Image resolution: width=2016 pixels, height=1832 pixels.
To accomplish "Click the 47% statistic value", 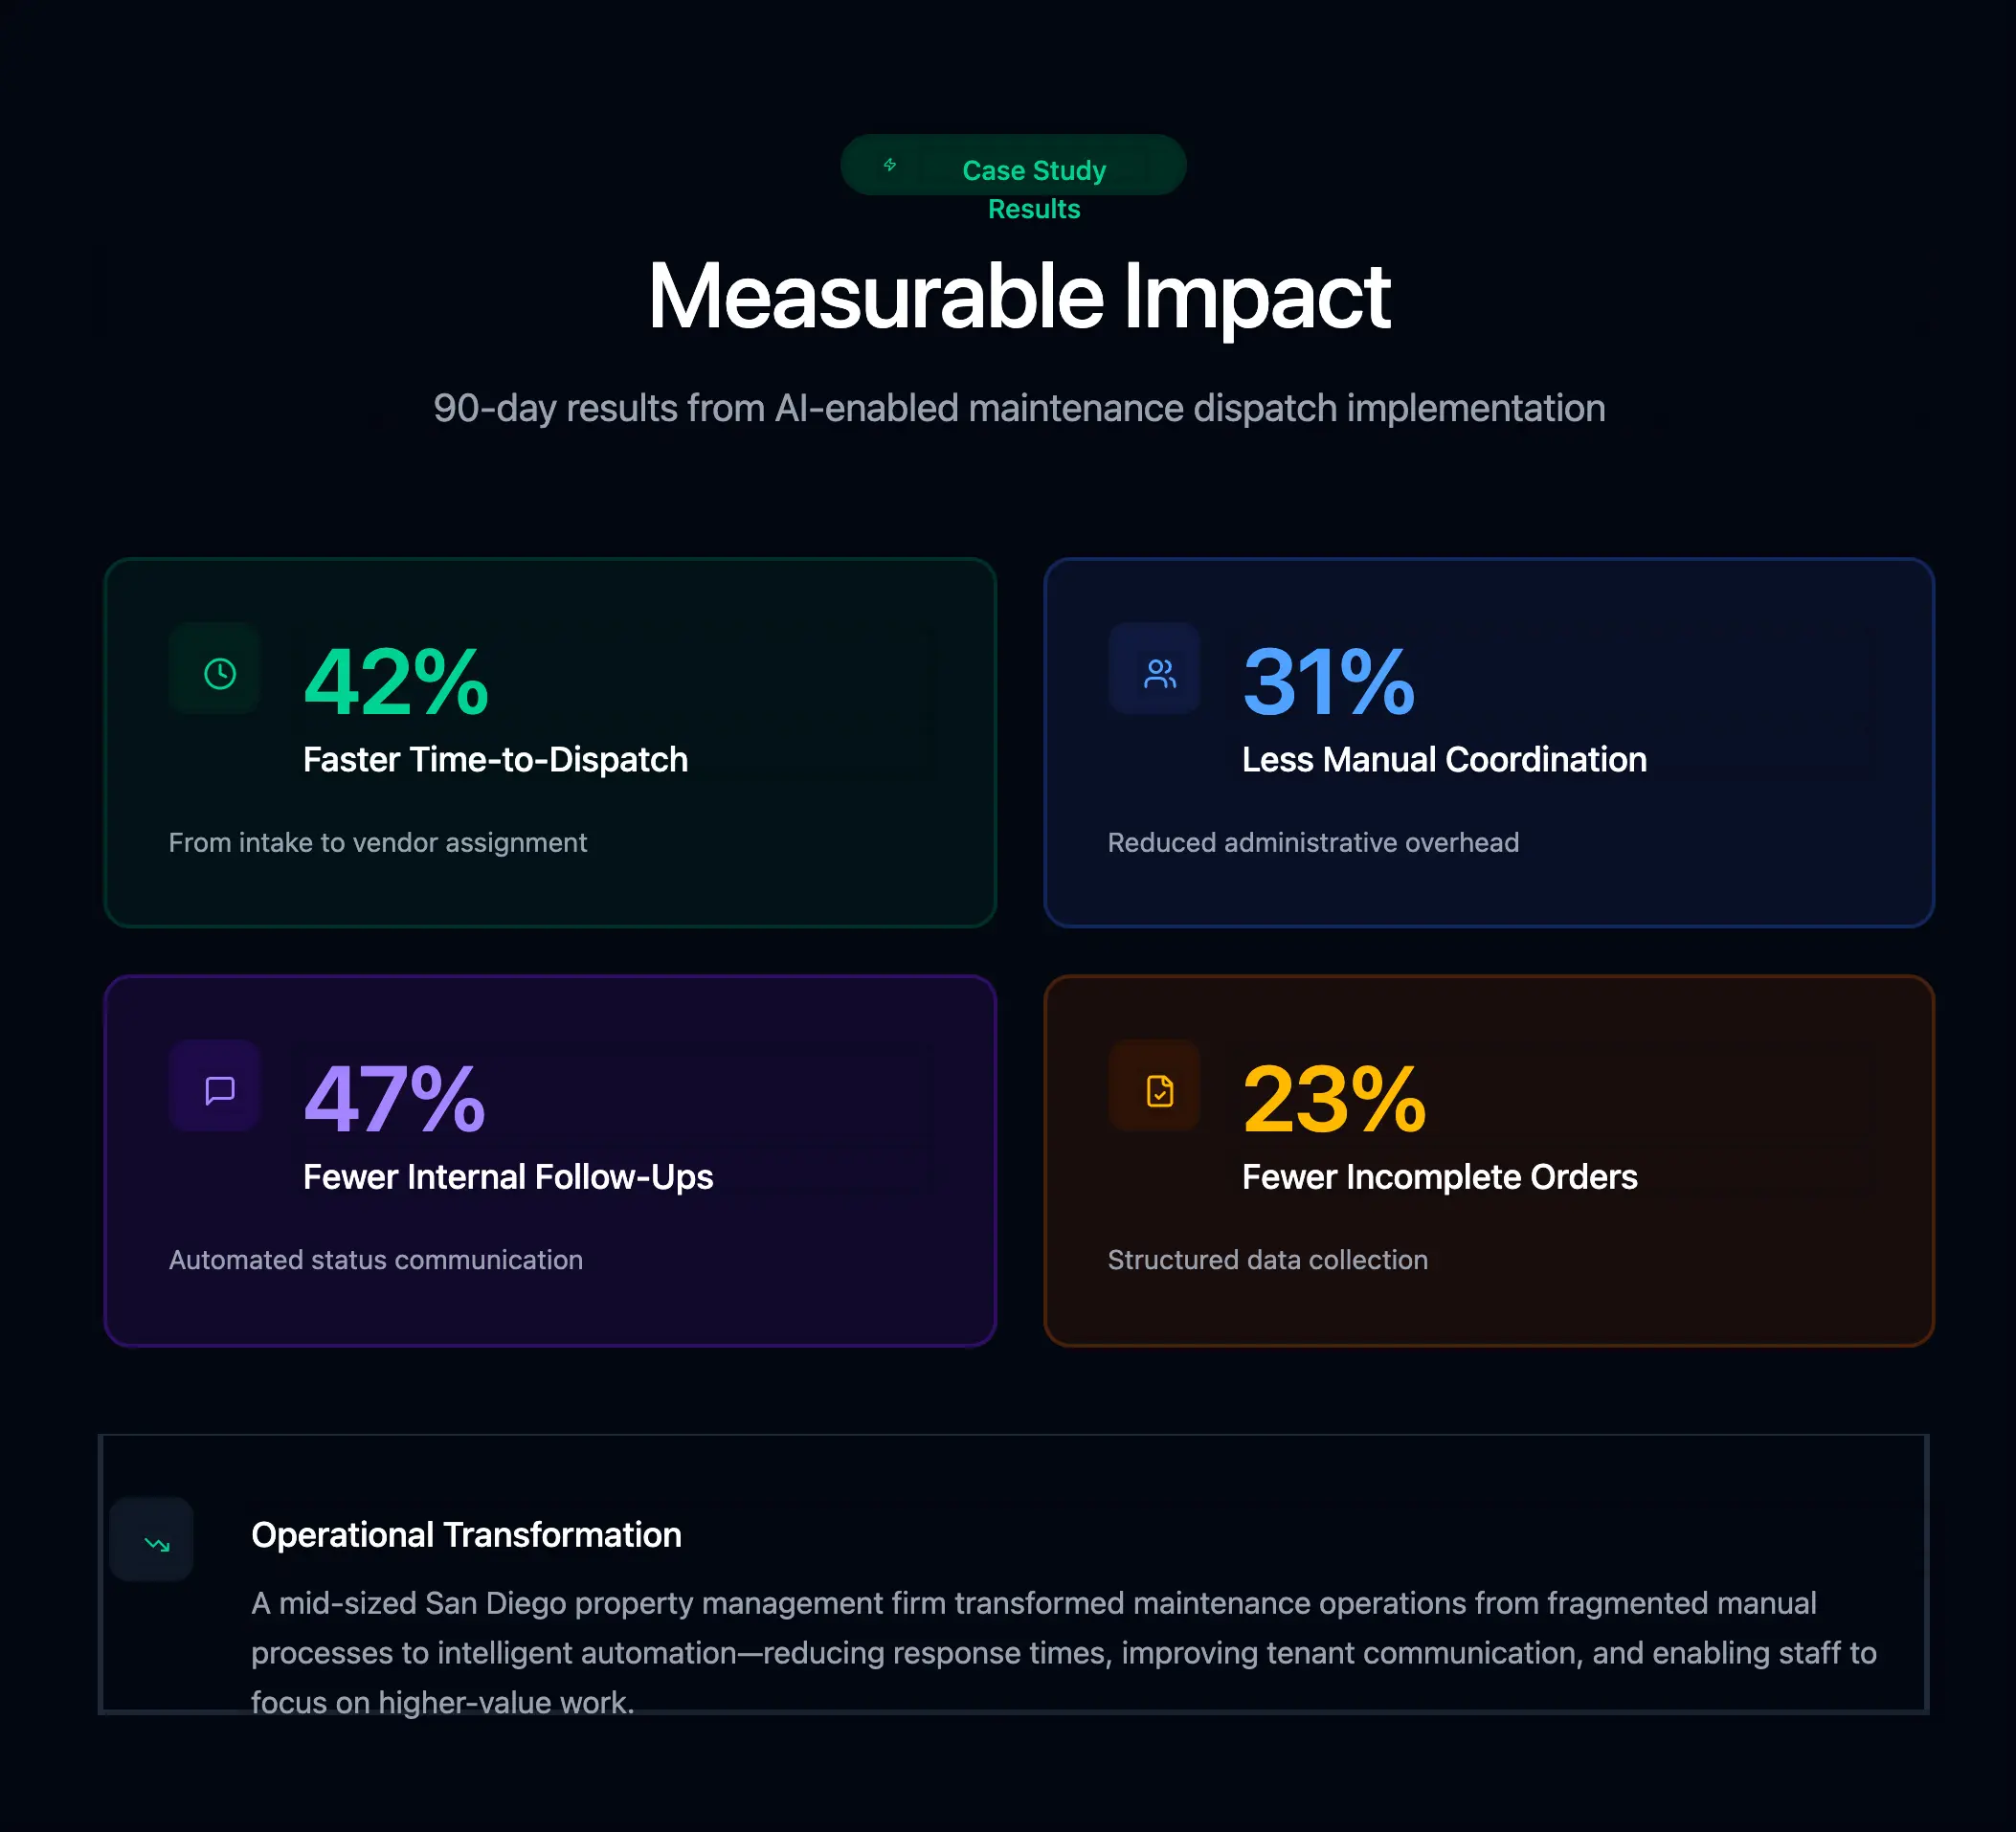I will pyautogui.click(x=395, y=1099).
